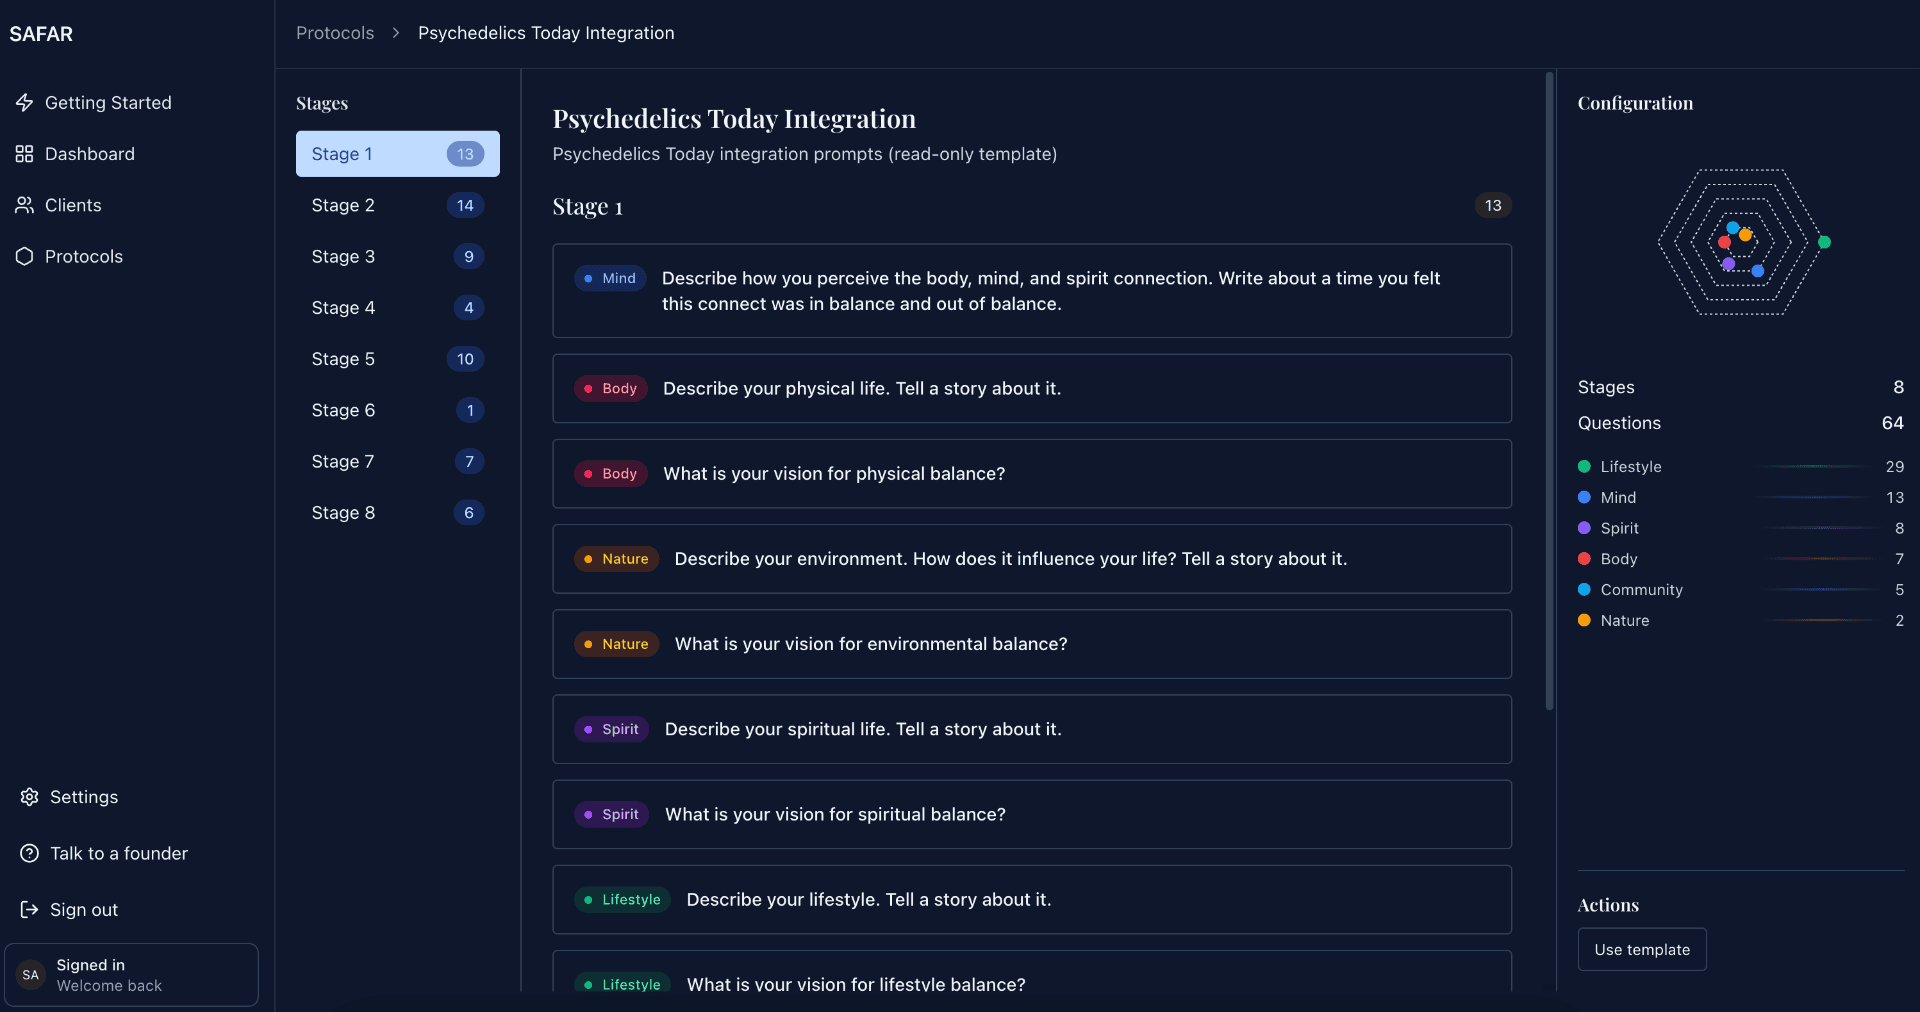Screen dimensions: 1920x1012
Task: Go back via Protocols breadcrumb link
Action: (x=335, y=33)
